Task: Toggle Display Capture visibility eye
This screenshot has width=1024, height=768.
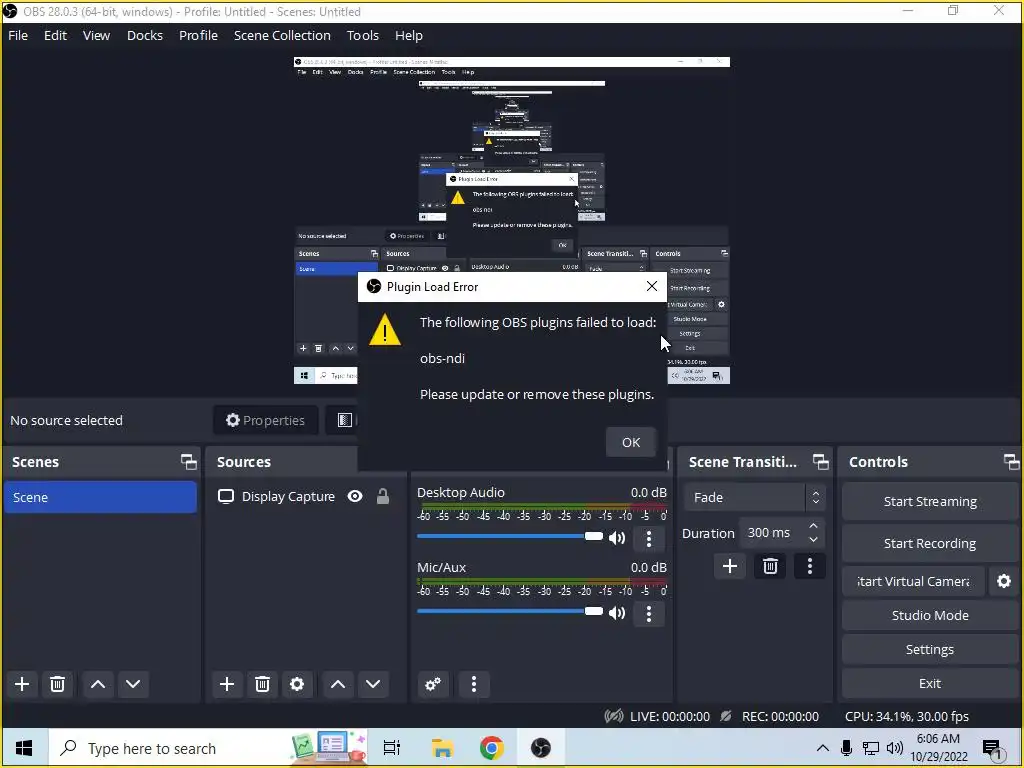Action: point(355,496)
